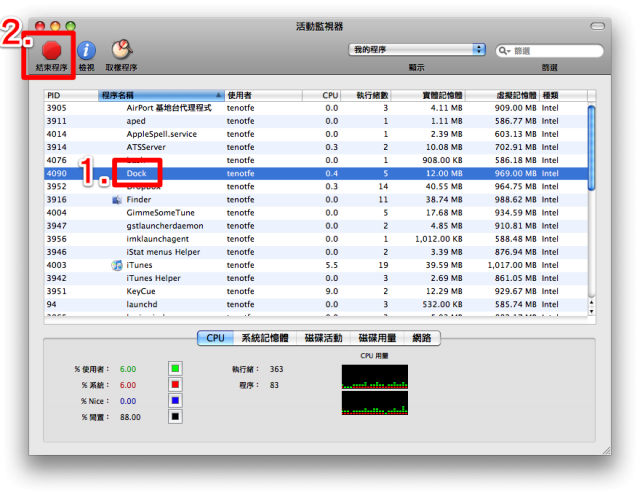Click the scrollbar down arrow
Image resolution: width=640 pixels, height=495 pixels.
(x=591, y=311)
